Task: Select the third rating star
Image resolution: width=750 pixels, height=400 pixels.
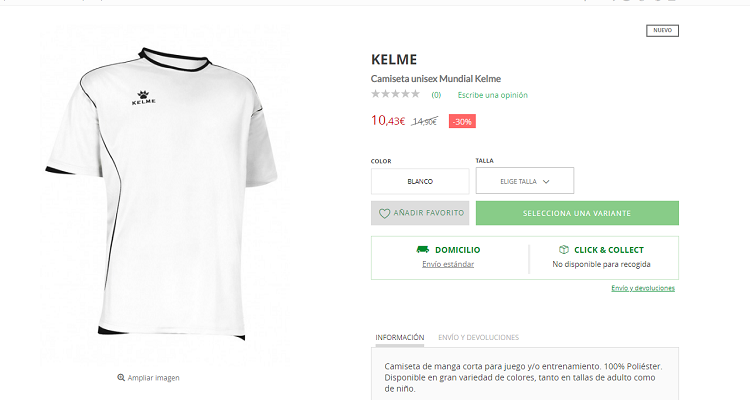Action: click(396, 95)
